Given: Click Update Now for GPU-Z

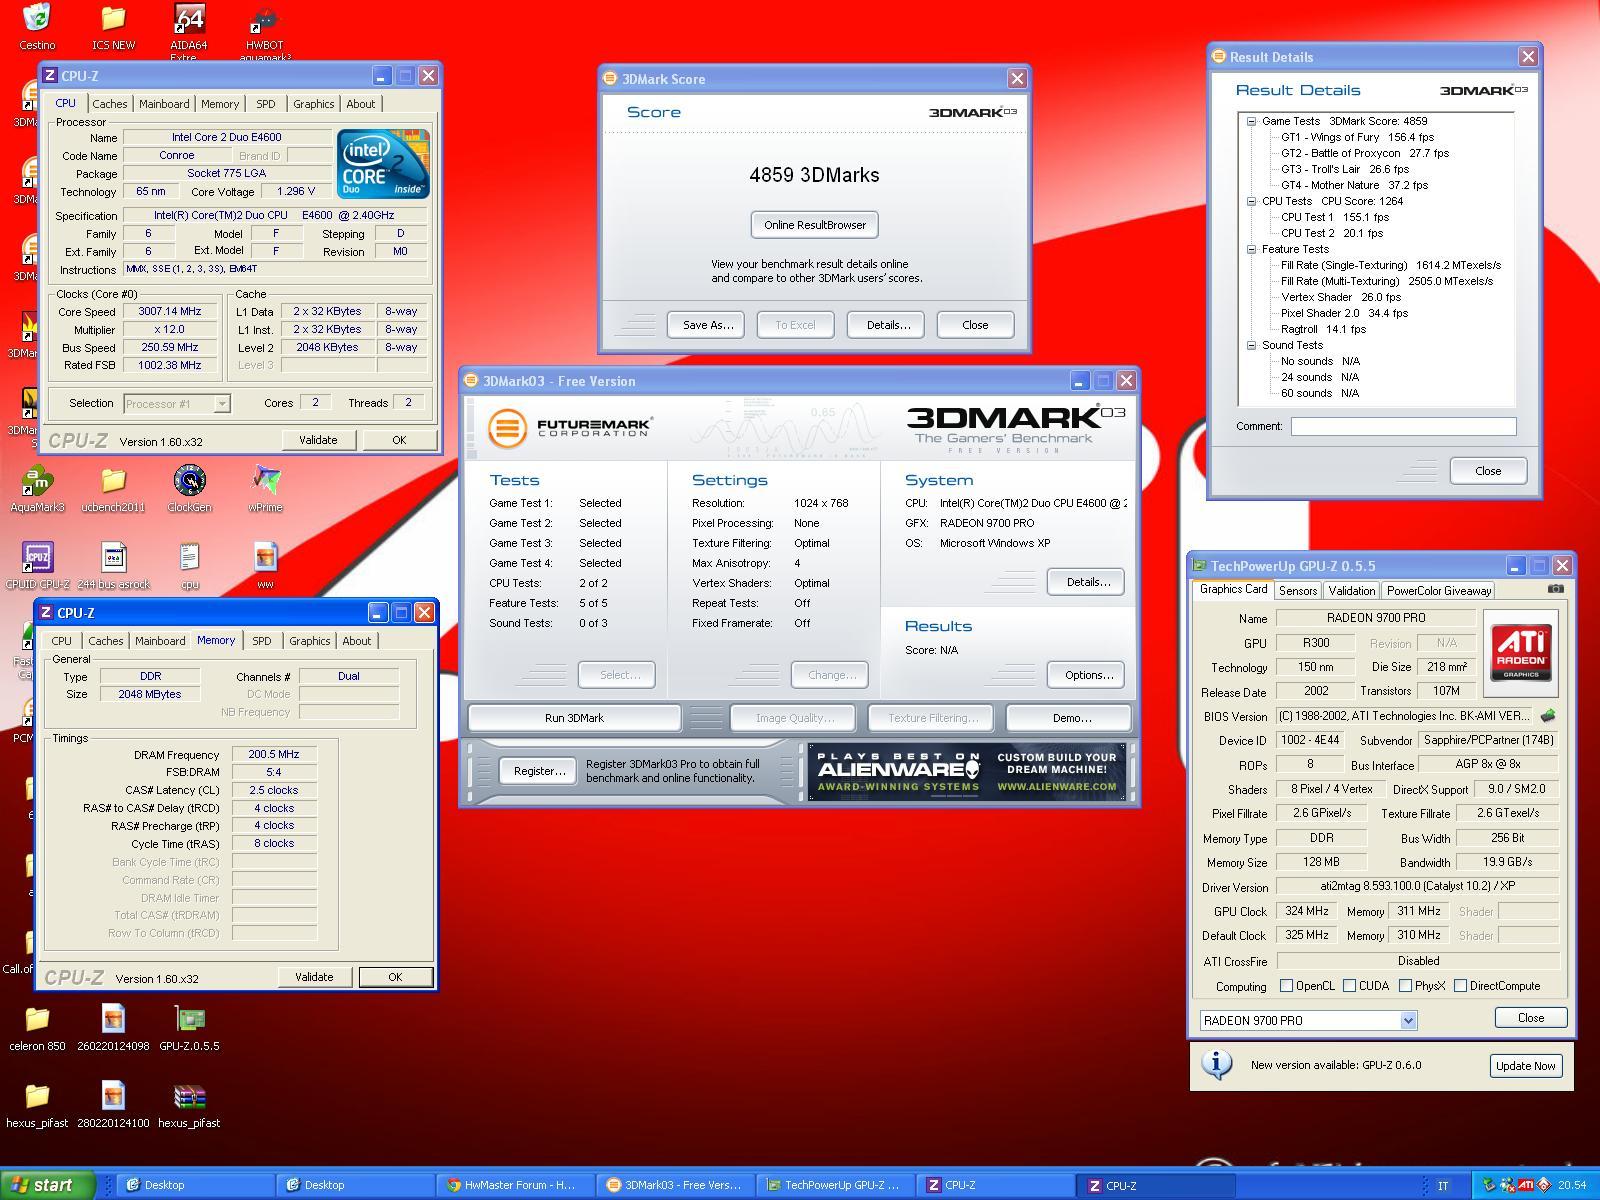Looking at the screenshot, I should point(1525,1066).
